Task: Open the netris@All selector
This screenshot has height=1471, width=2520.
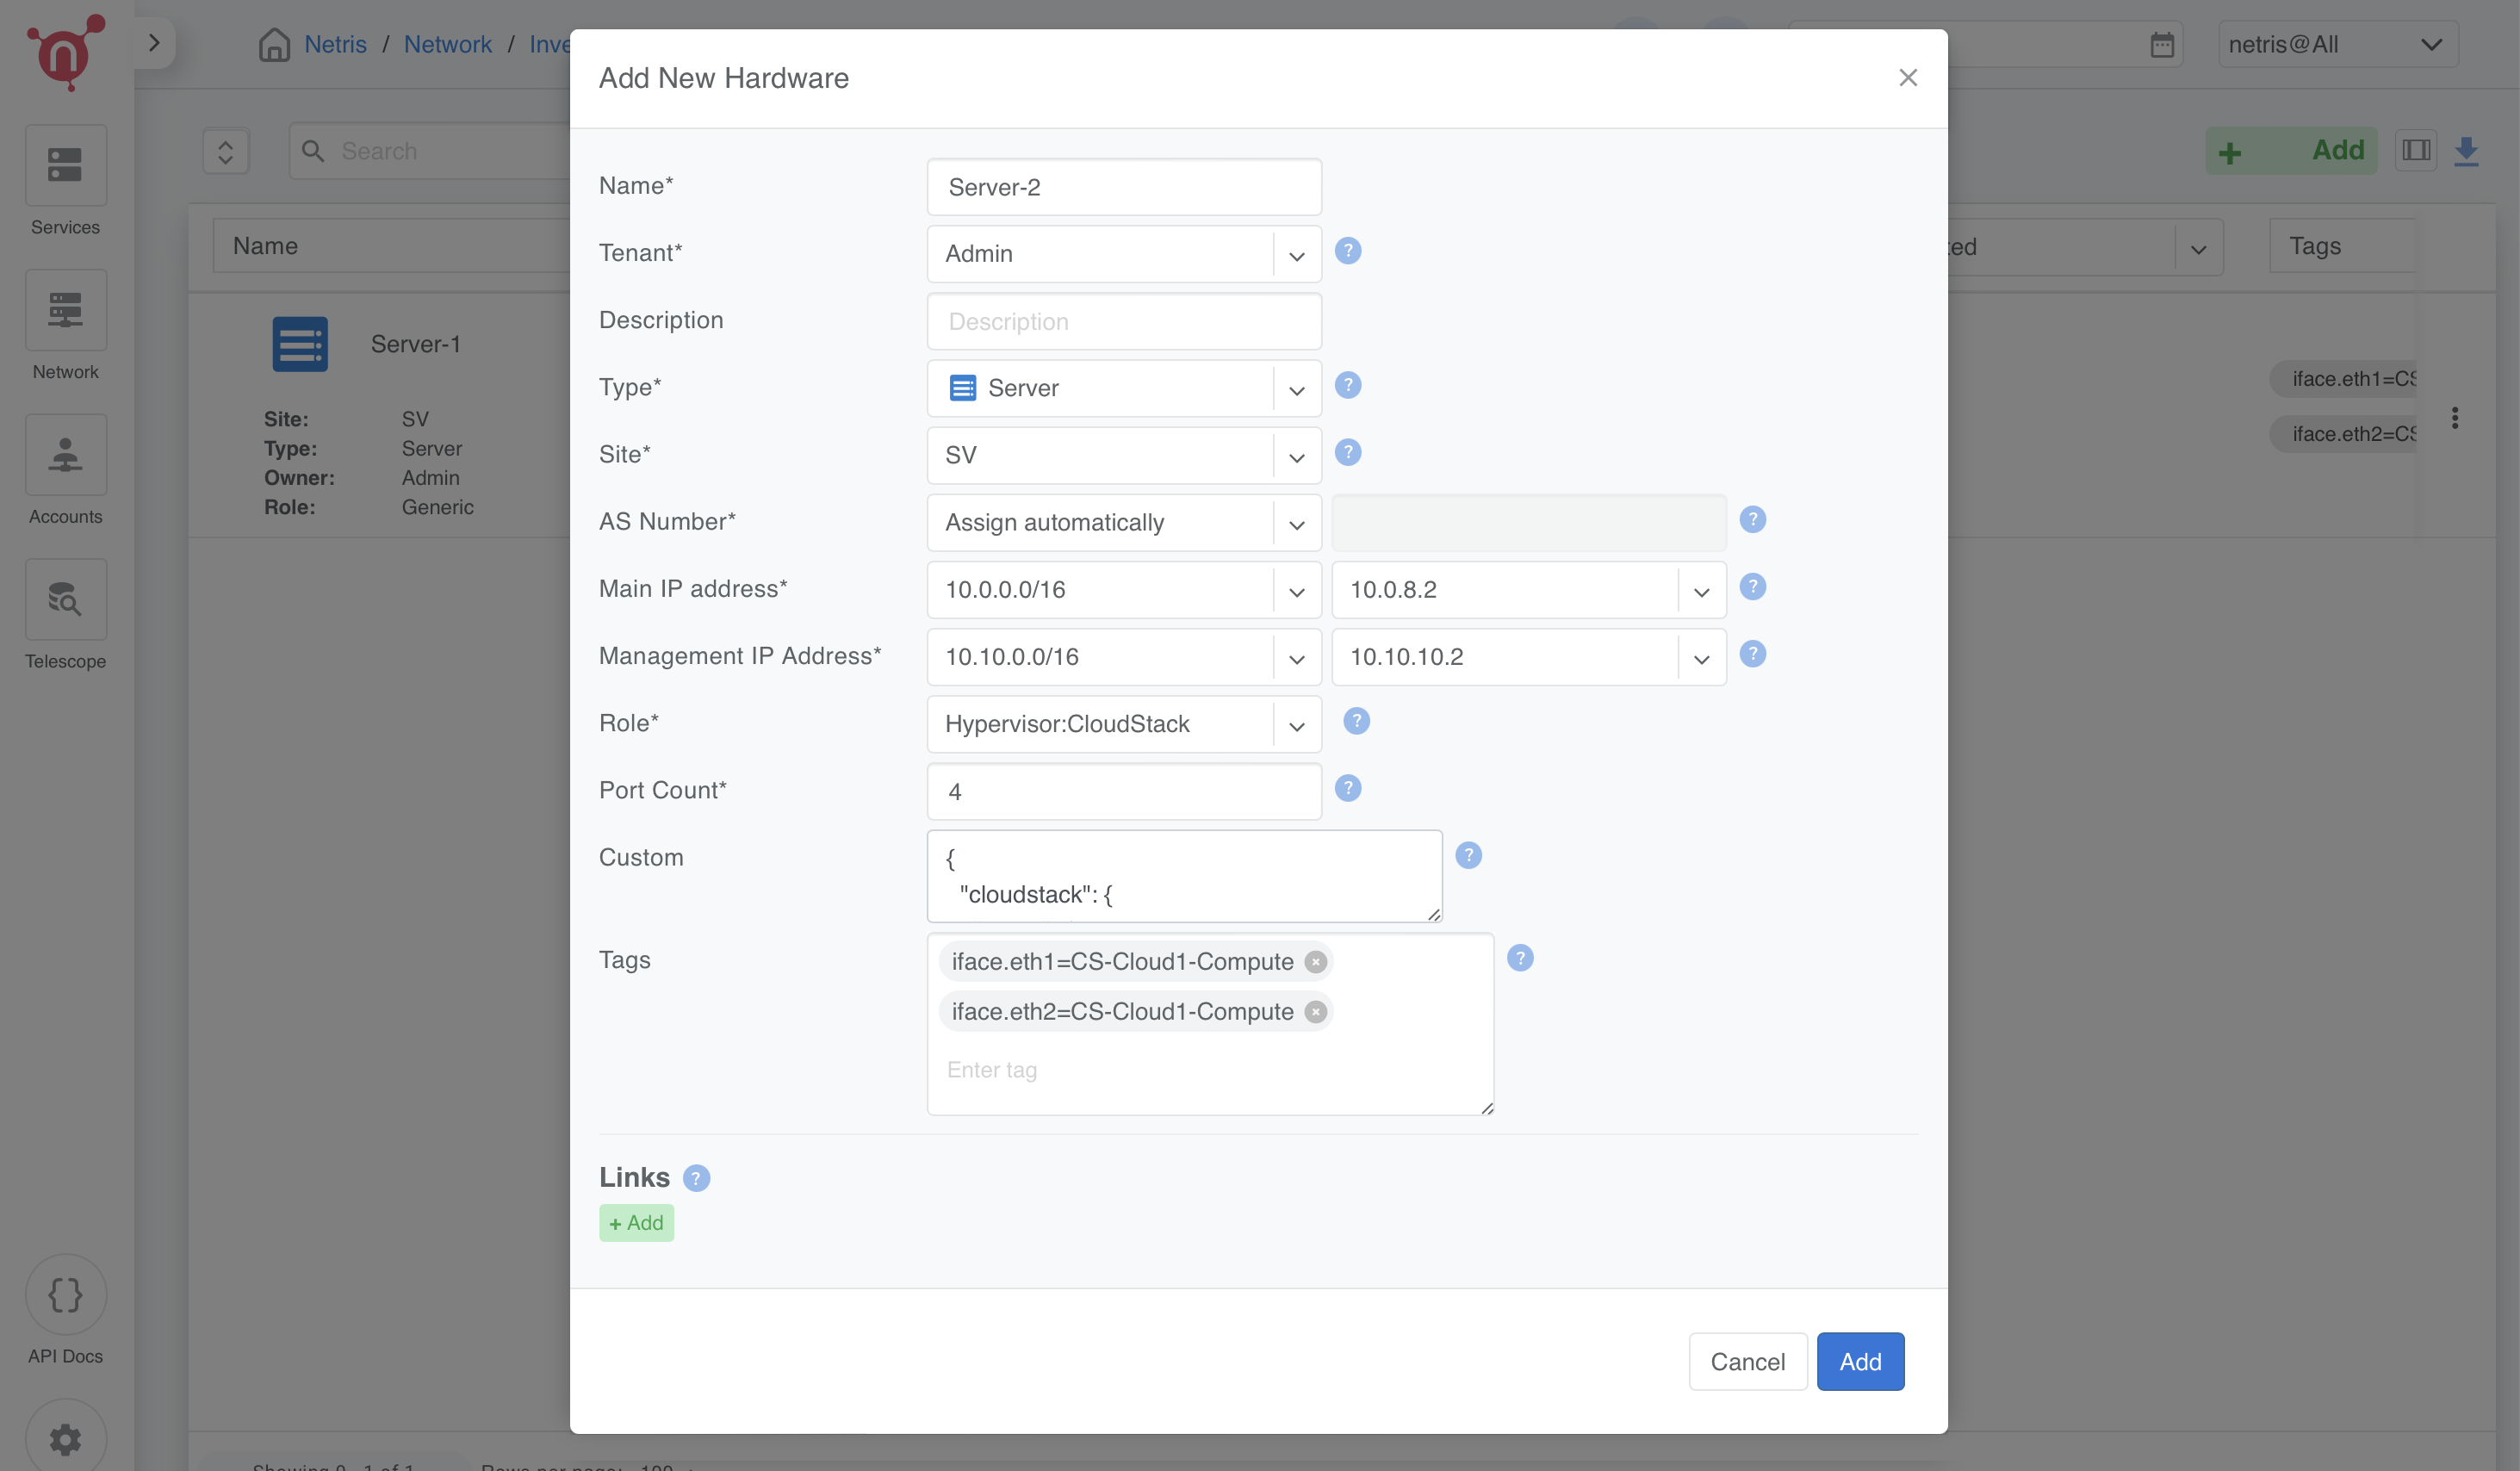Action: pyautogui.click(x=2337, y=43)
